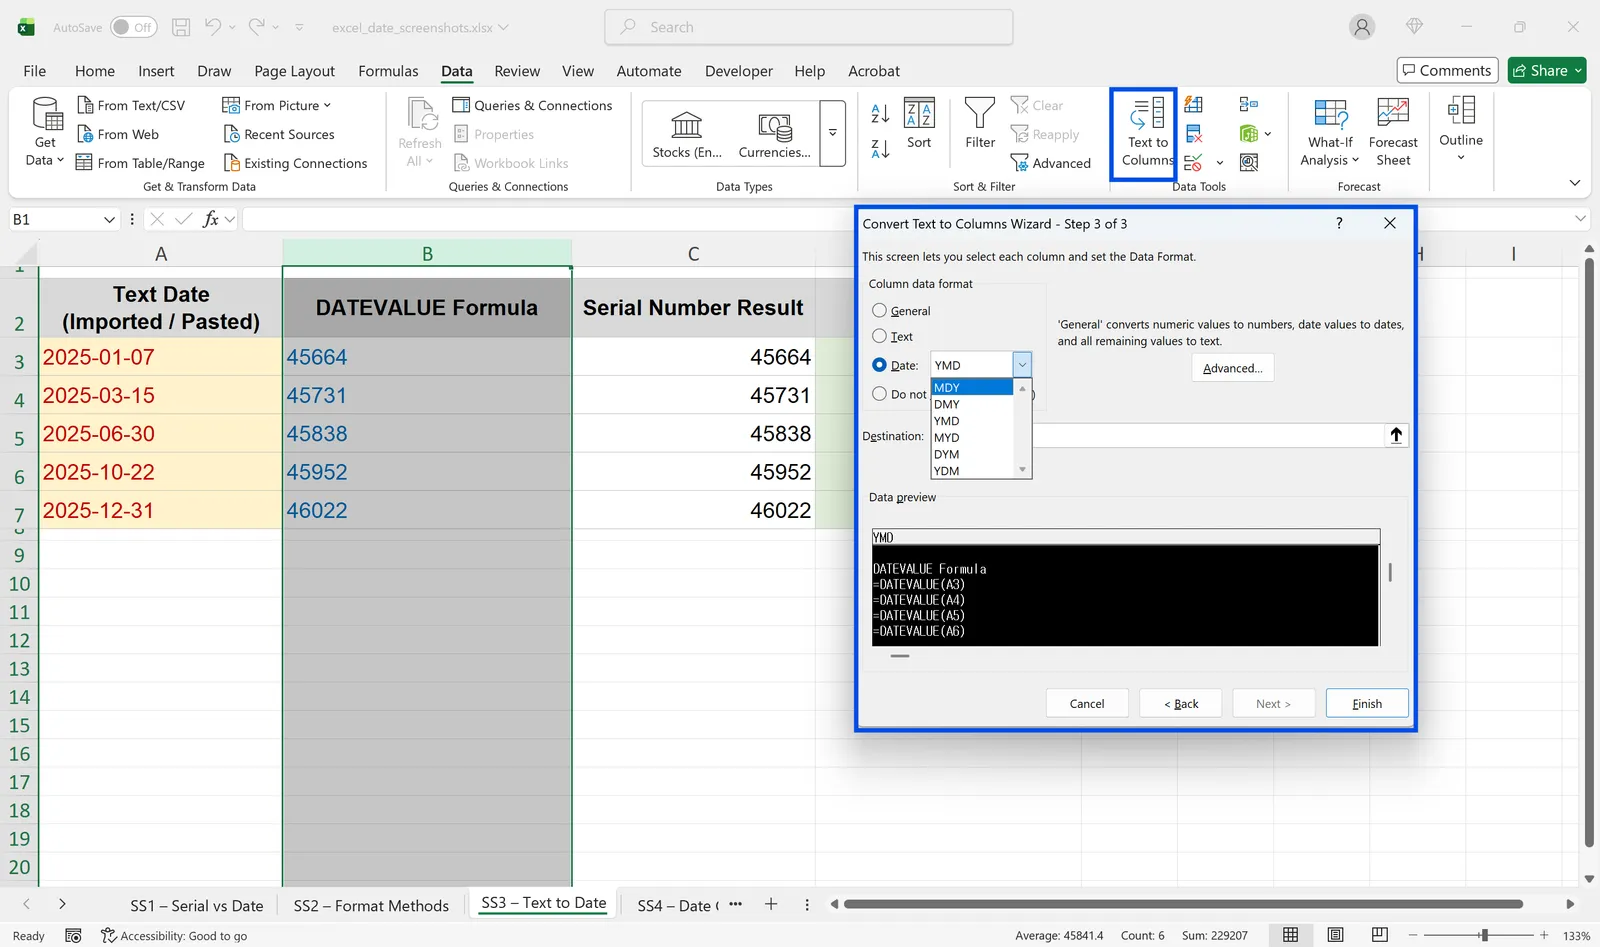The image size is (1600, 947).
Task: Switch to Page Layout view in status bar
Action: tap(1335, 935)
